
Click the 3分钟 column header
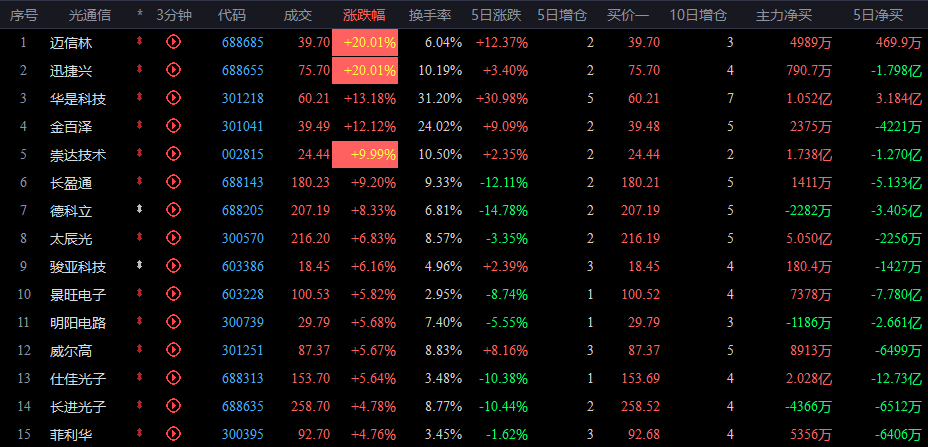174,15
